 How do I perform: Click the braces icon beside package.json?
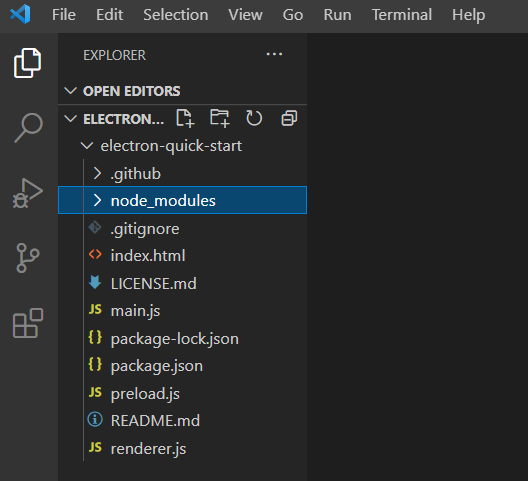pyautogui.click(x=95, y=364)
